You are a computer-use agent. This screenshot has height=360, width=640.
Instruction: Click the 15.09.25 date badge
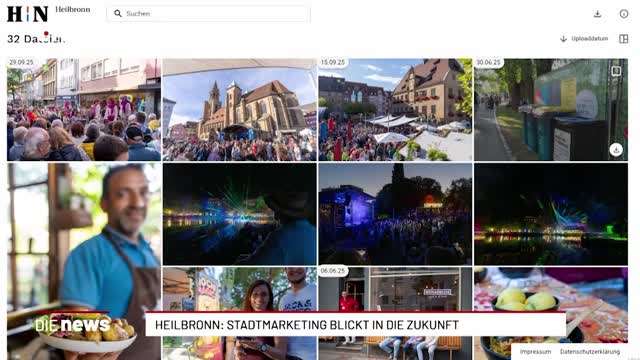pyautogui.click(x=333, y=62)
